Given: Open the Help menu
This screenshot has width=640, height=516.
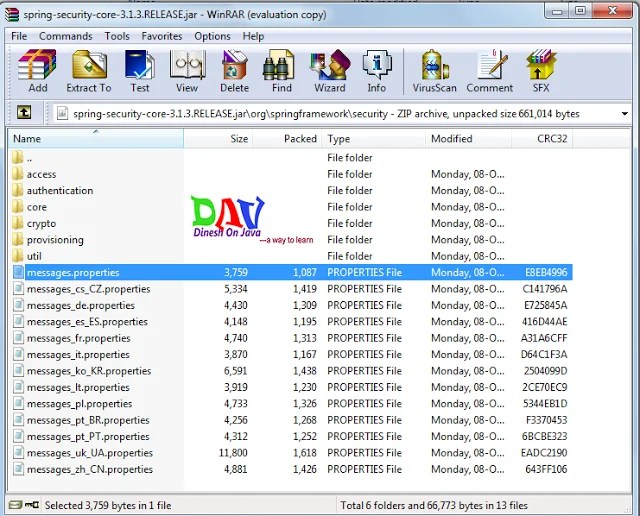Looking at the screenshot, I should pyautogui.click(x=253, y=36).
